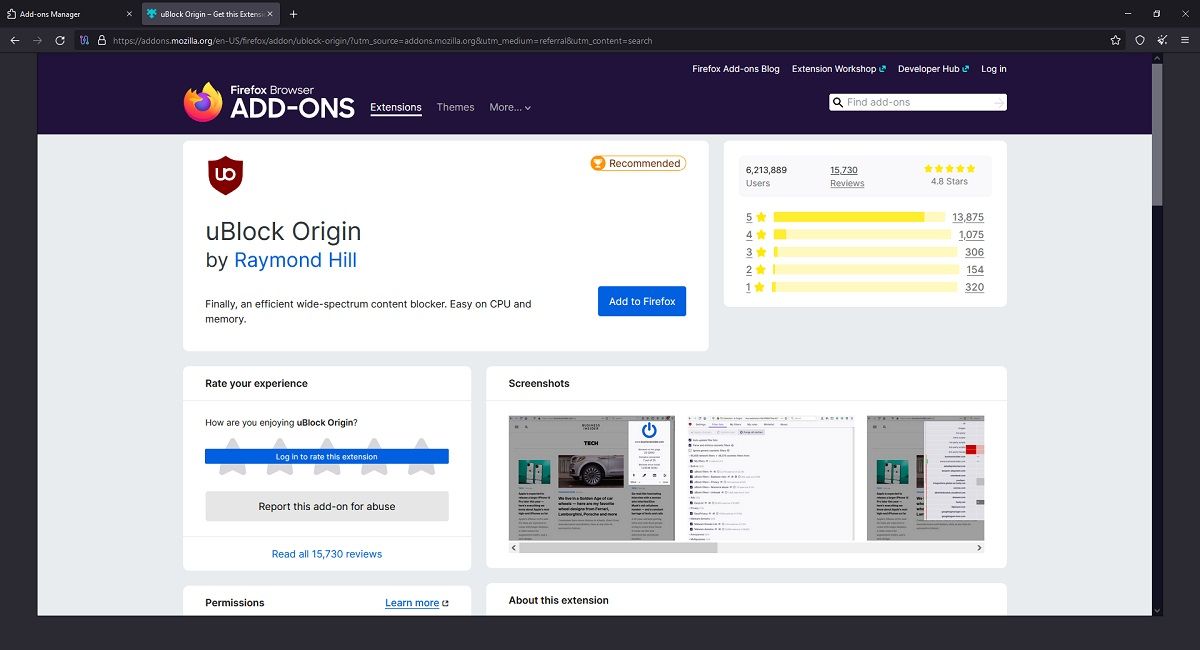Image resolution: width=1200 pixels, height=650 pixels.
Task: Open Raymond Hill's author profile
Action: [295, 259]
